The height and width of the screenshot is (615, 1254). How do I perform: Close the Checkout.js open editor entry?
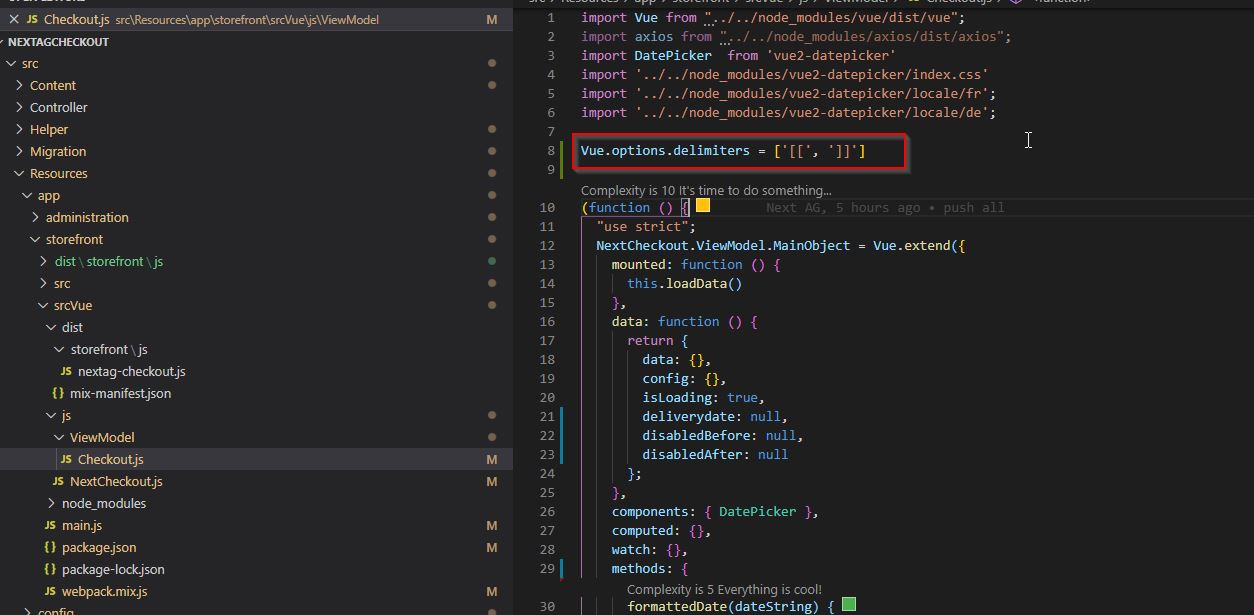tap(14, 19)
